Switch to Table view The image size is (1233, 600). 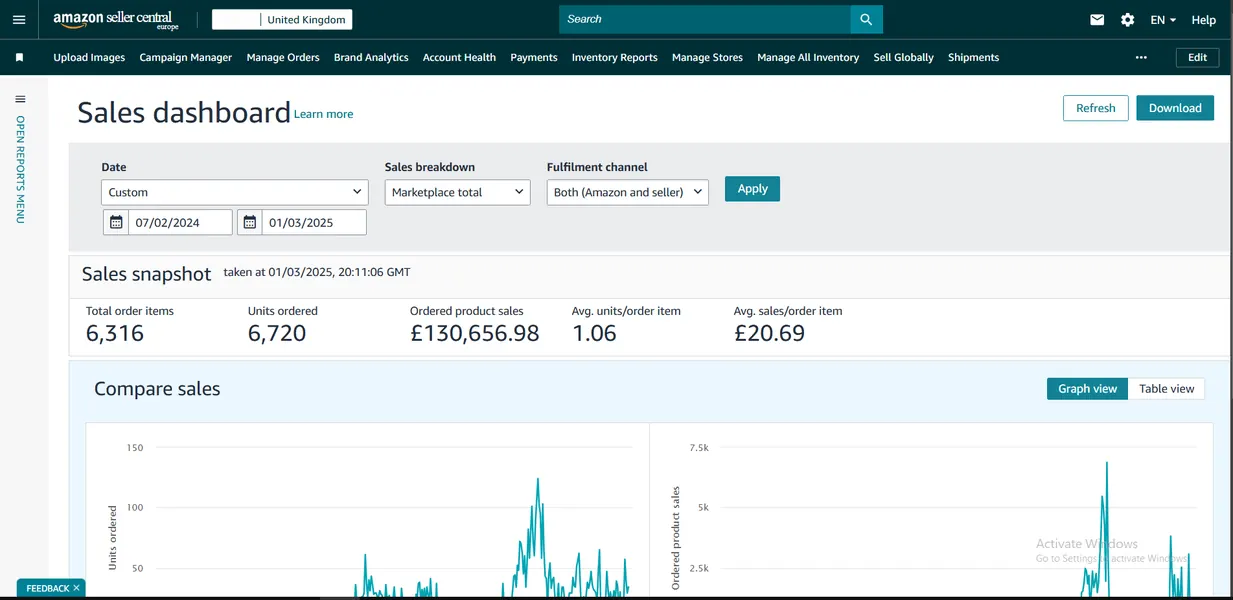(x=1167, y=388)
